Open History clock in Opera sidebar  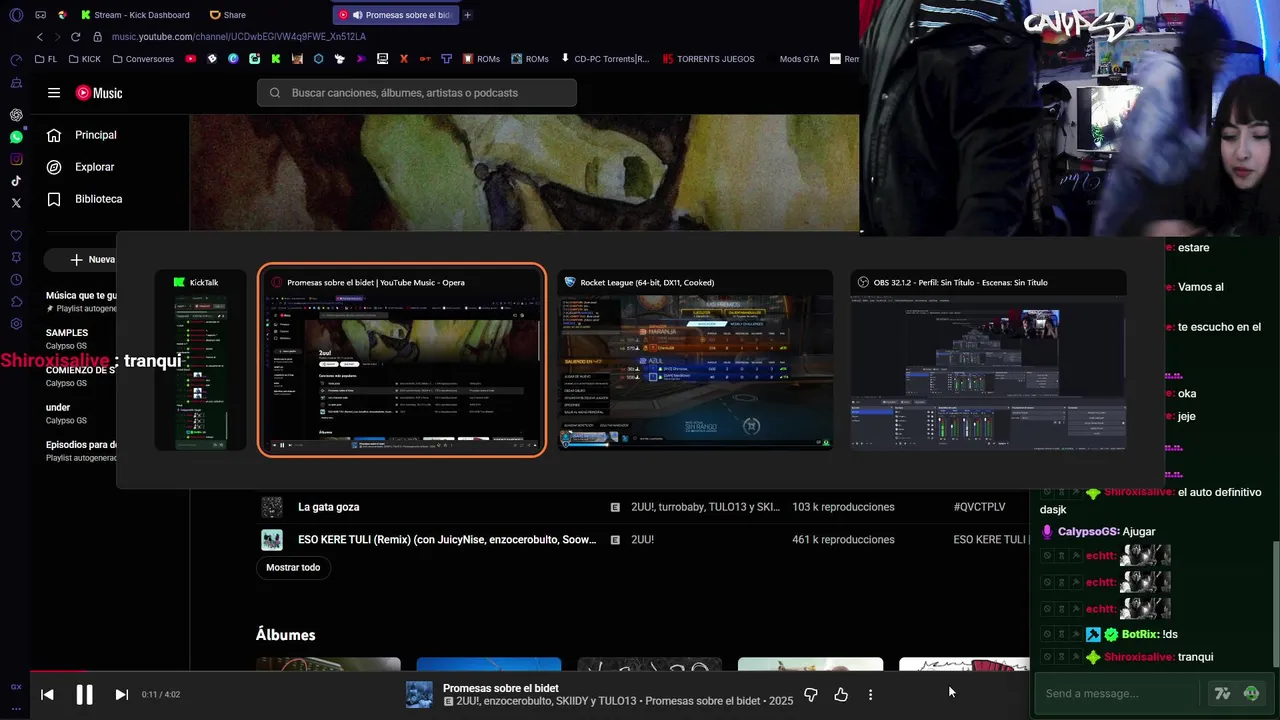[16, 280]
